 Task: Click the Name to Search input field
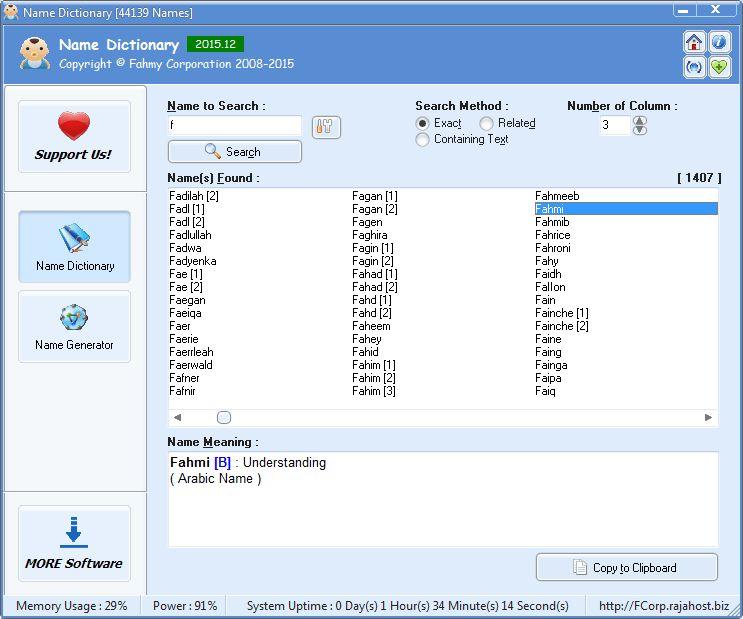(x=235, y=126)
